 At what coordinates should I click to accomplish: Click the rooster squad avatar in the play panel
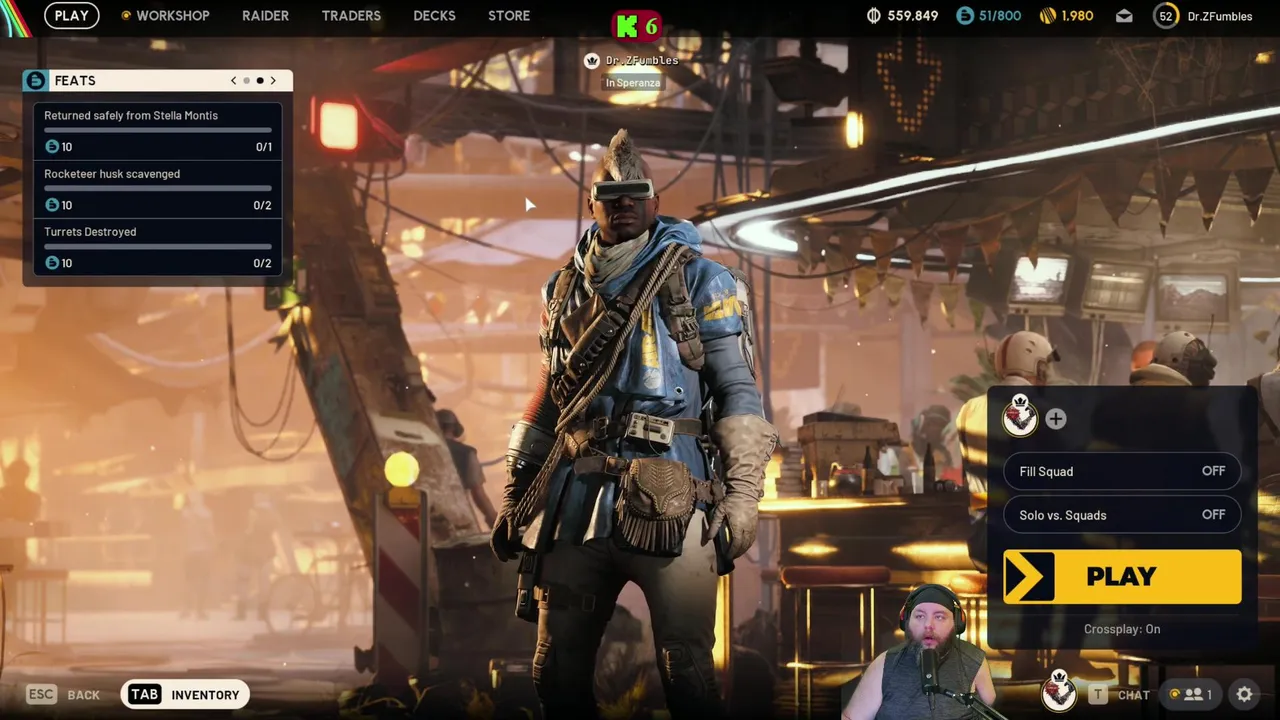[1020, 415]
